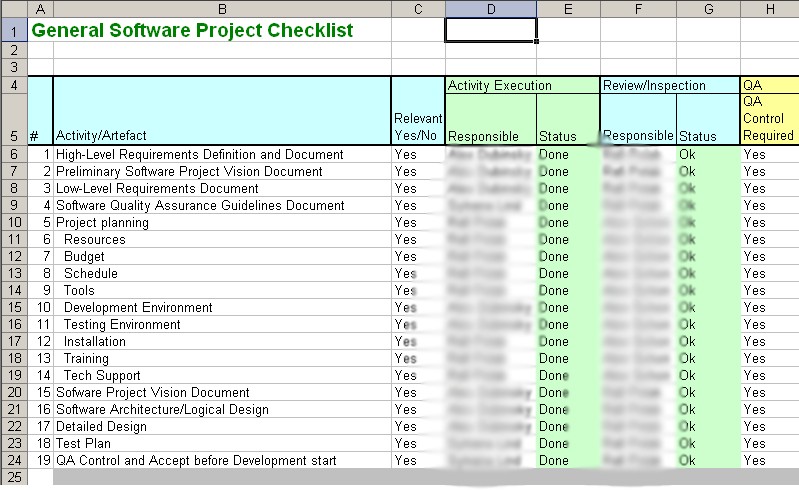Viewport: 799px width, 491px height.
Task: Click the 'Test Plan' cell
Action: click(222, 444)
